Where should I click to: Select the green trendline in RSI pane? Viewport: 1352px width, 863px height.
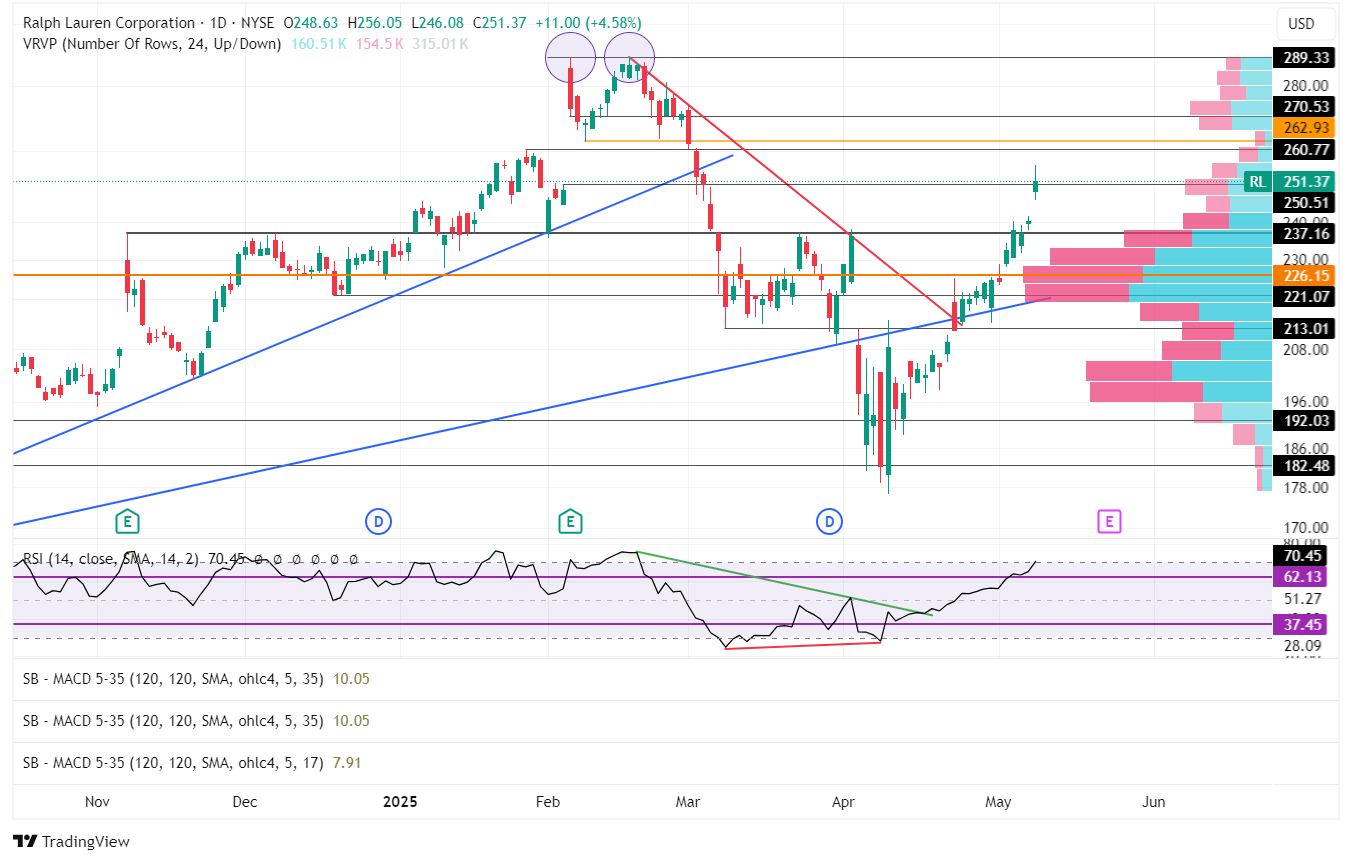[x=785, y=583]
